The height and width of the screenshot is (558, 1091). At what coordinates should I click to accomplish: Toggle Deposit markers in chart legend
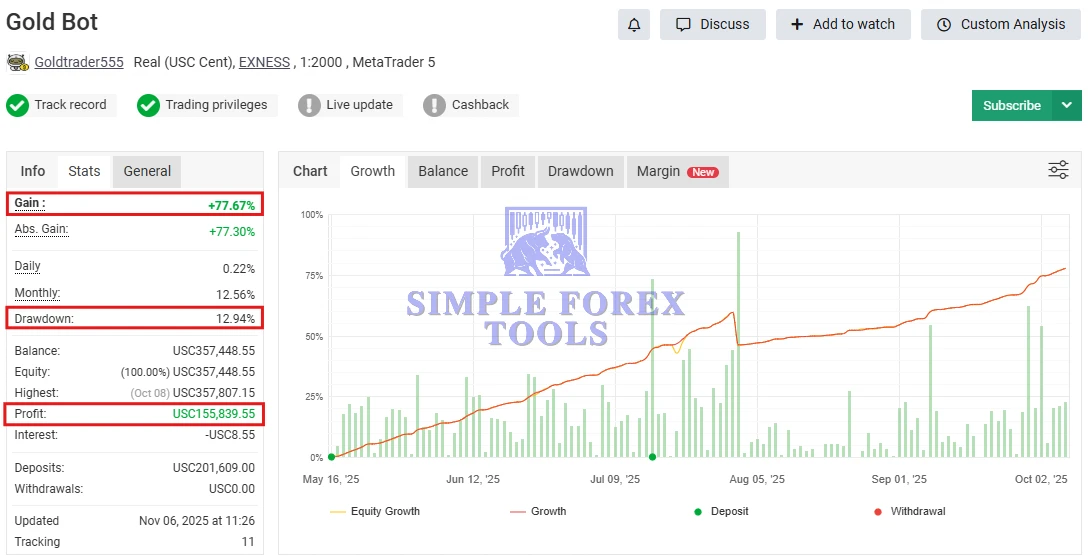[724, 511]
